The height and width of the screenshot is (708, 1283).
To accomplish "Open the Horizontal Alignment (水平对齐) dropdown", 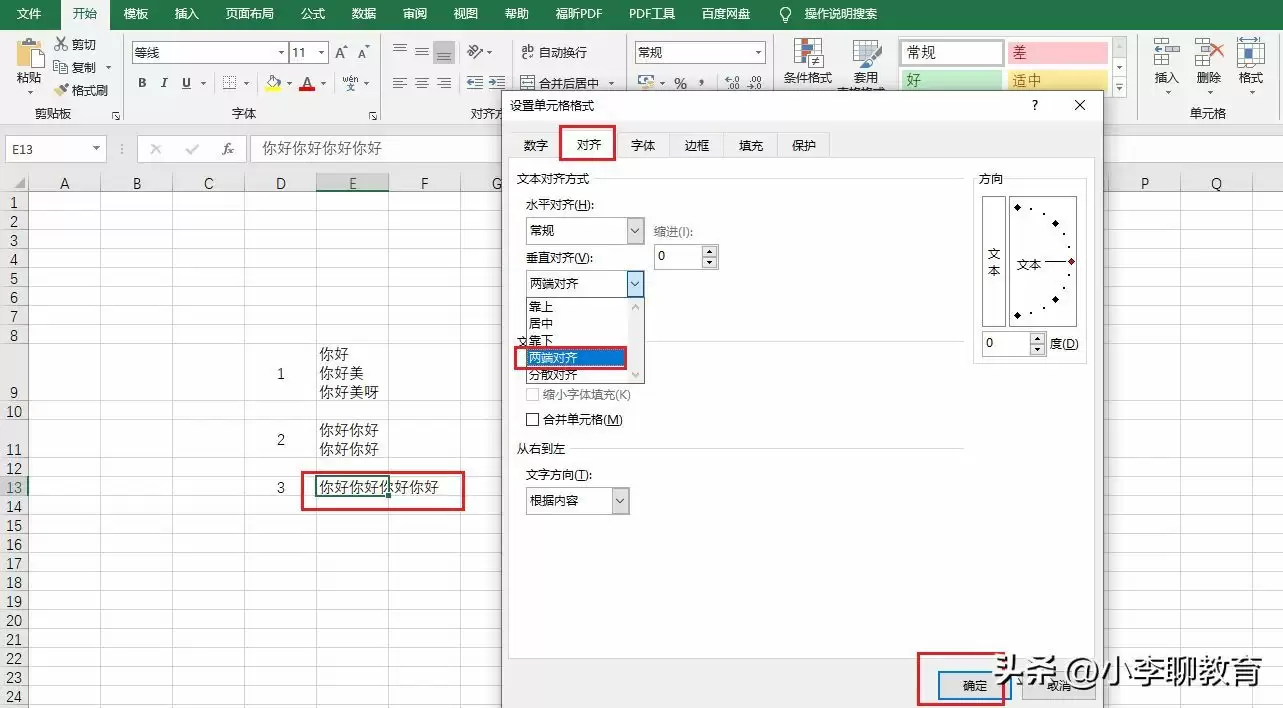I will click(x=633, y=231).
